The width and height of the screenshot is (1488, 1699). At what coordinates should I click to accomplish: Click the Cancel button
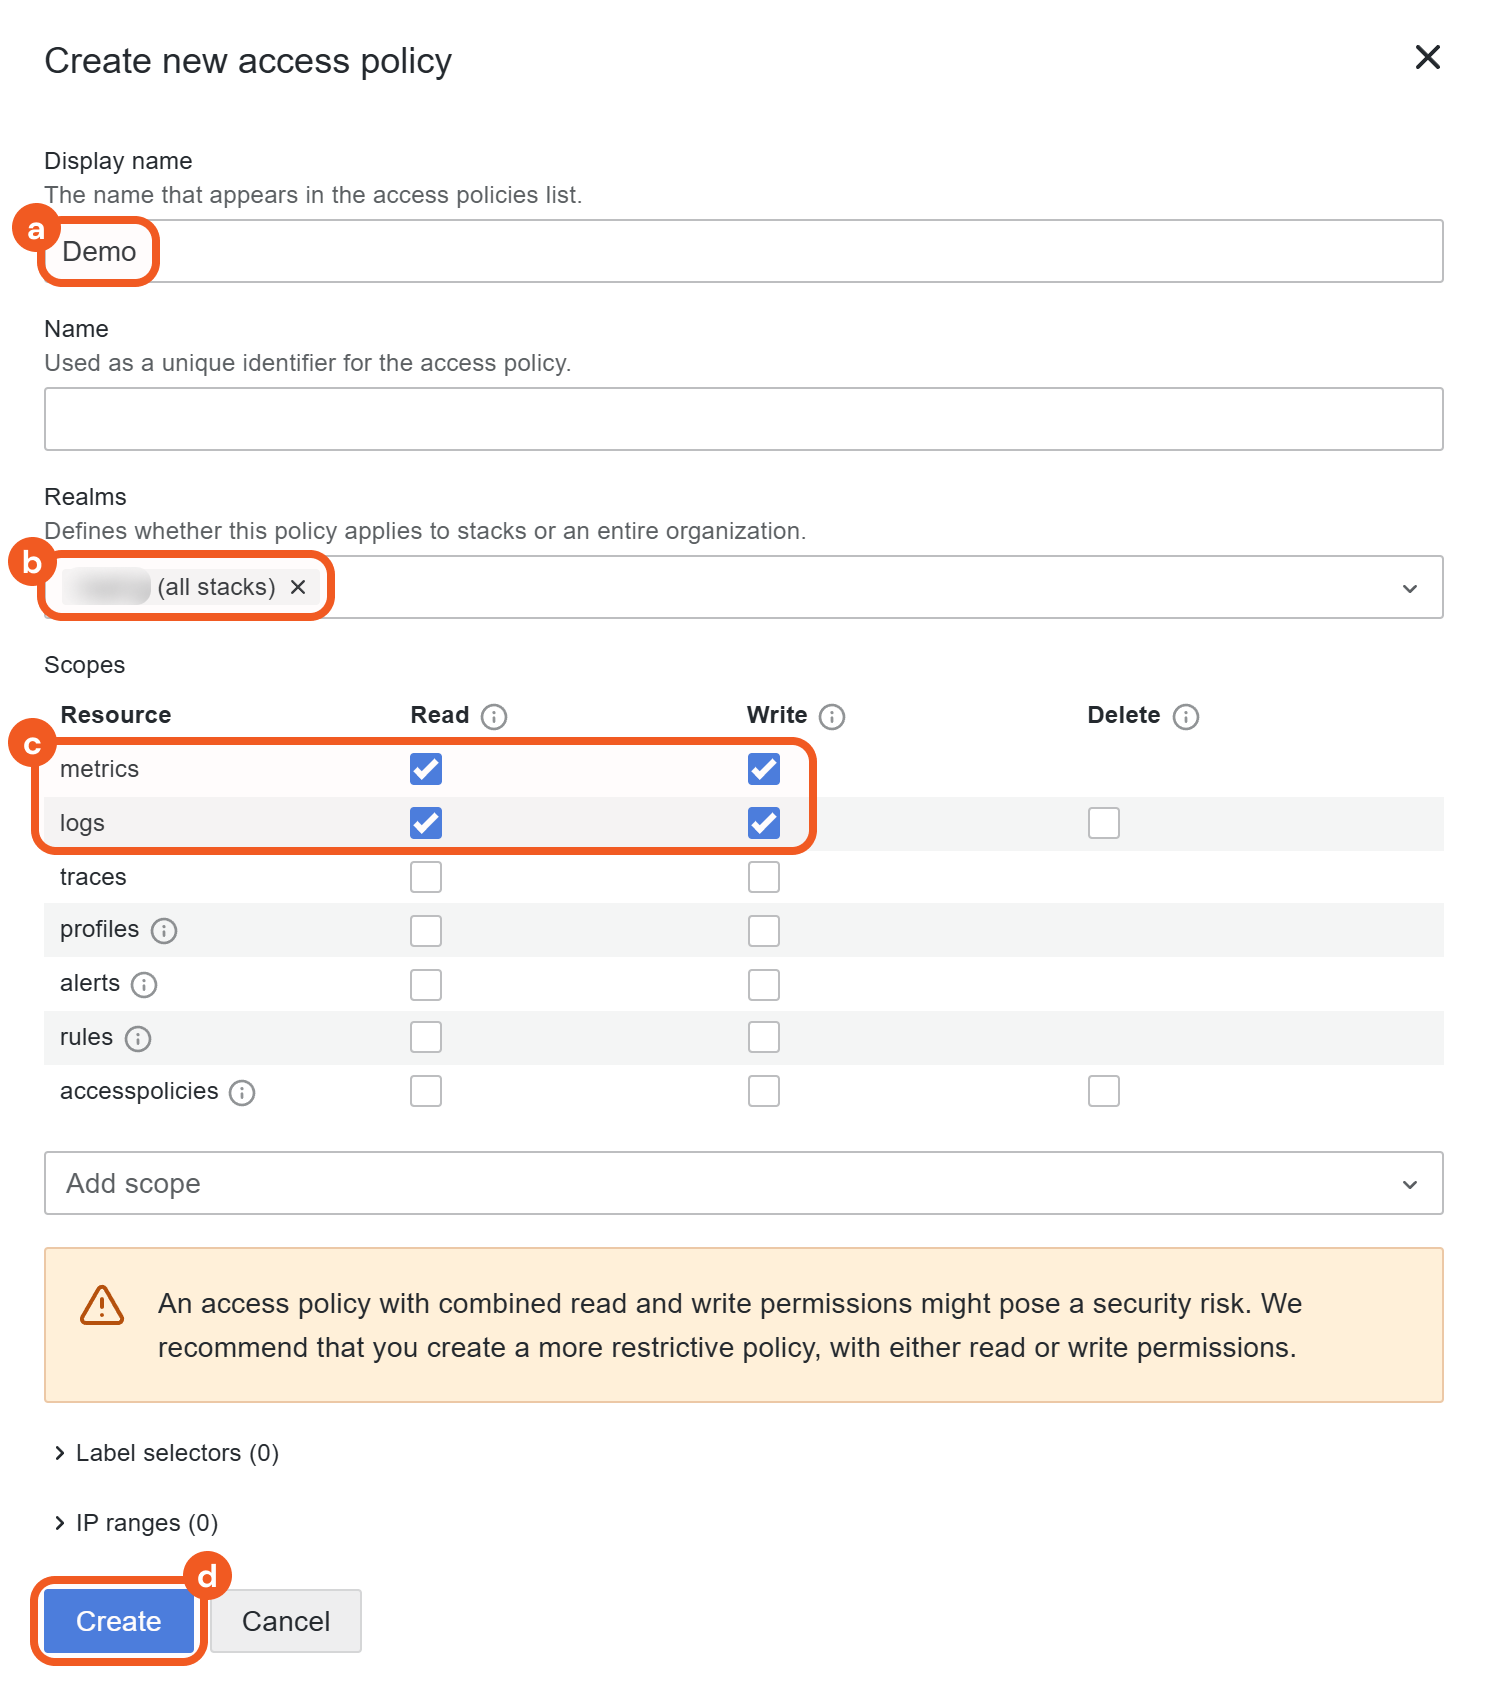tap(286, 1621)
